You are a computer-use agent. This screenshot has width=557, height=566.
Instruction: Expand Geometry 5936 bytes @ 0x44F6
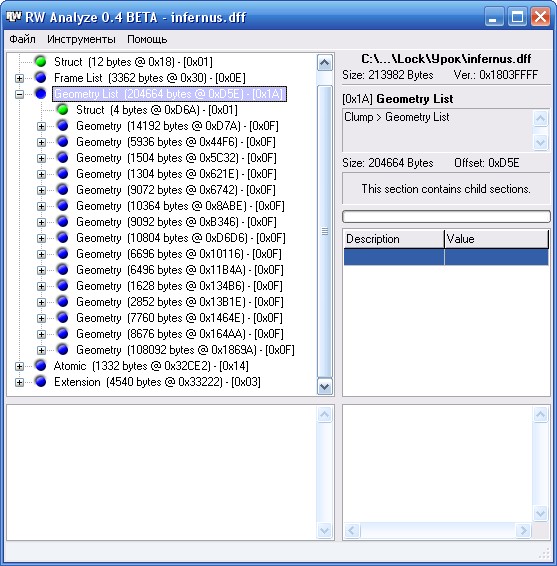42,142
